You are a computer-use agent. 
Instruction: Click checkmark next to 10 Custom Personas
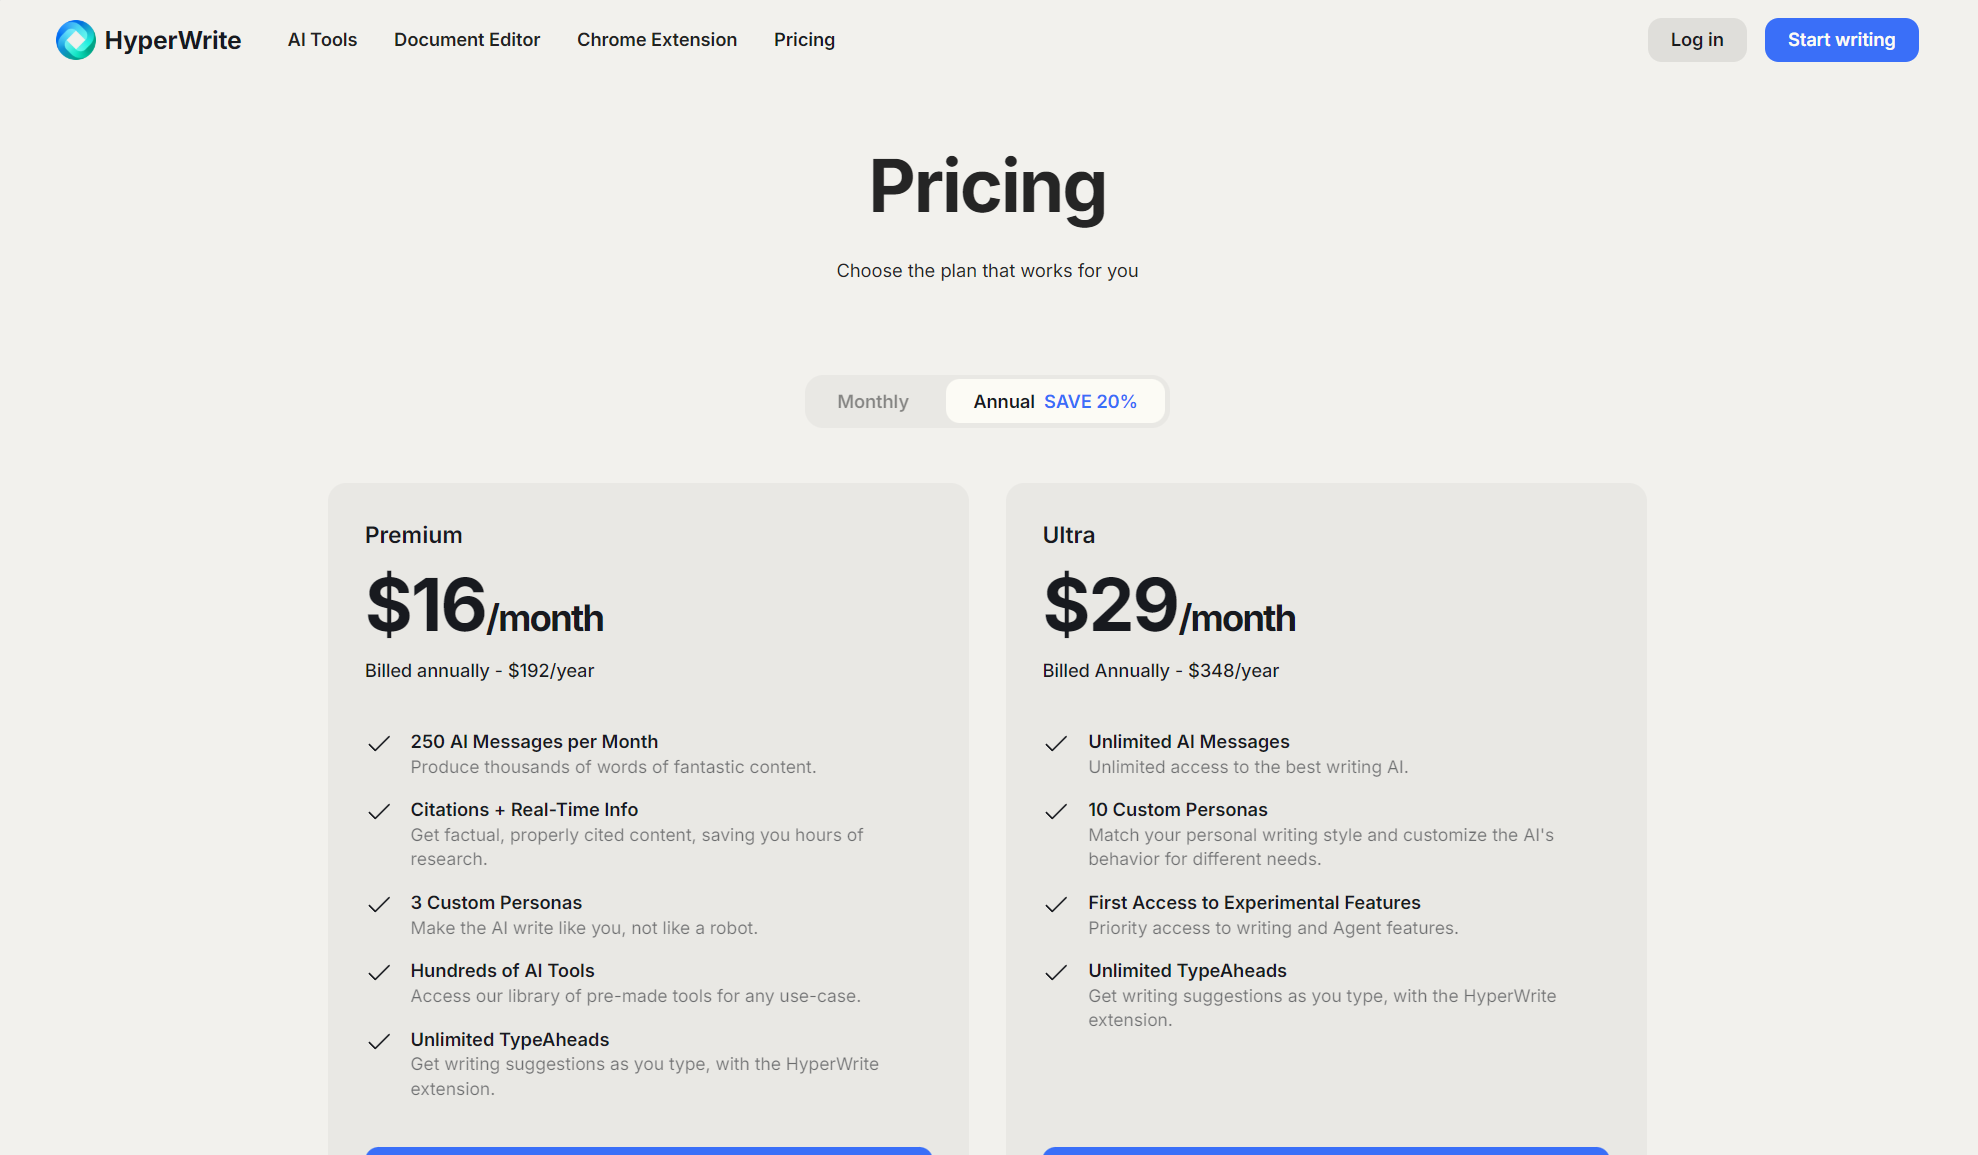tap(1056, 811)
